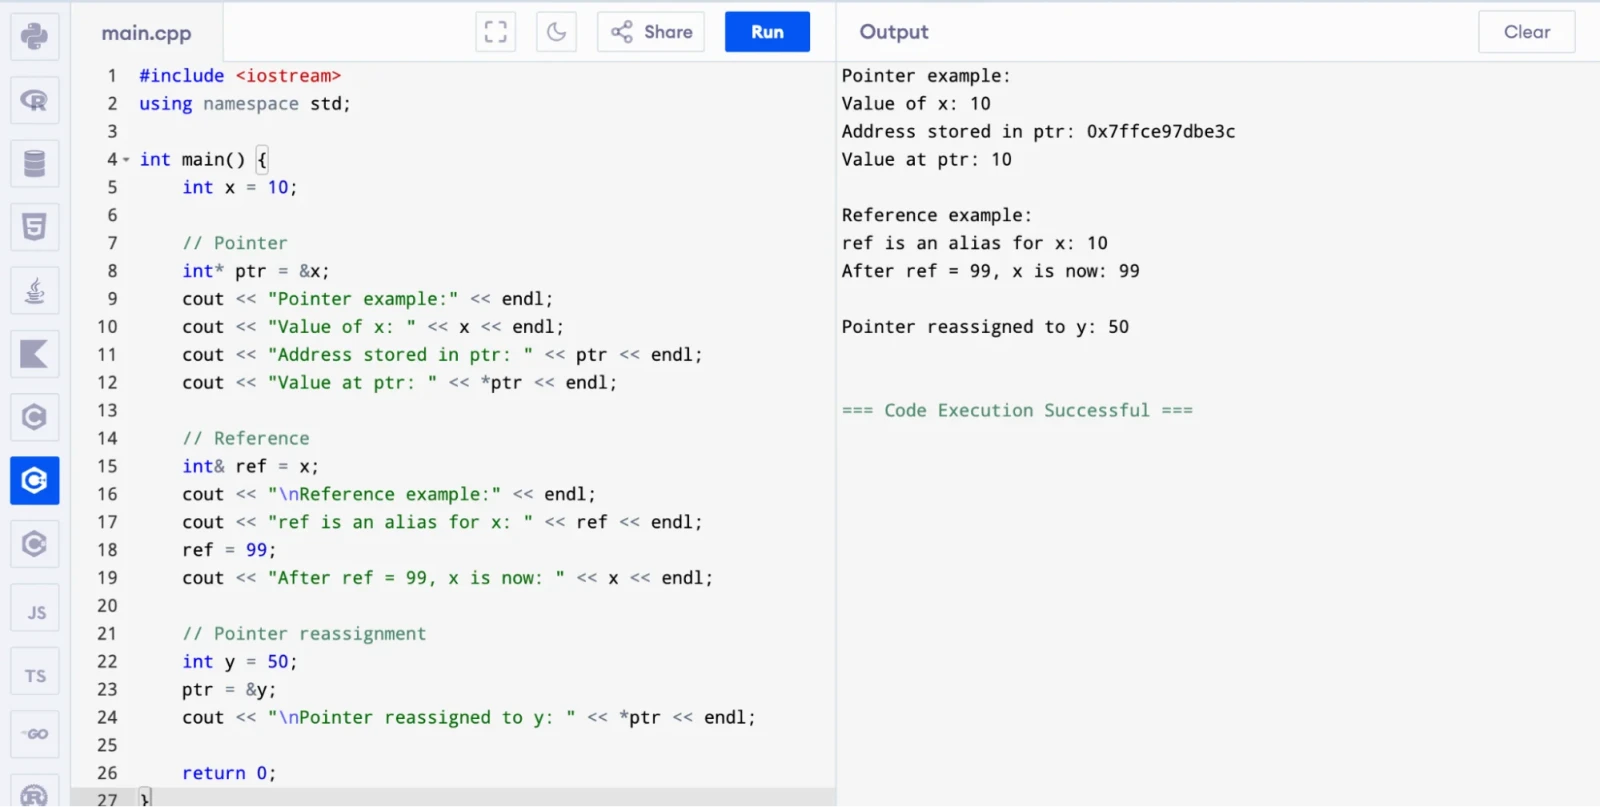Switch to the Kotlin compiler icon
Screen dimensions: 1600x807
click(35, 354)
